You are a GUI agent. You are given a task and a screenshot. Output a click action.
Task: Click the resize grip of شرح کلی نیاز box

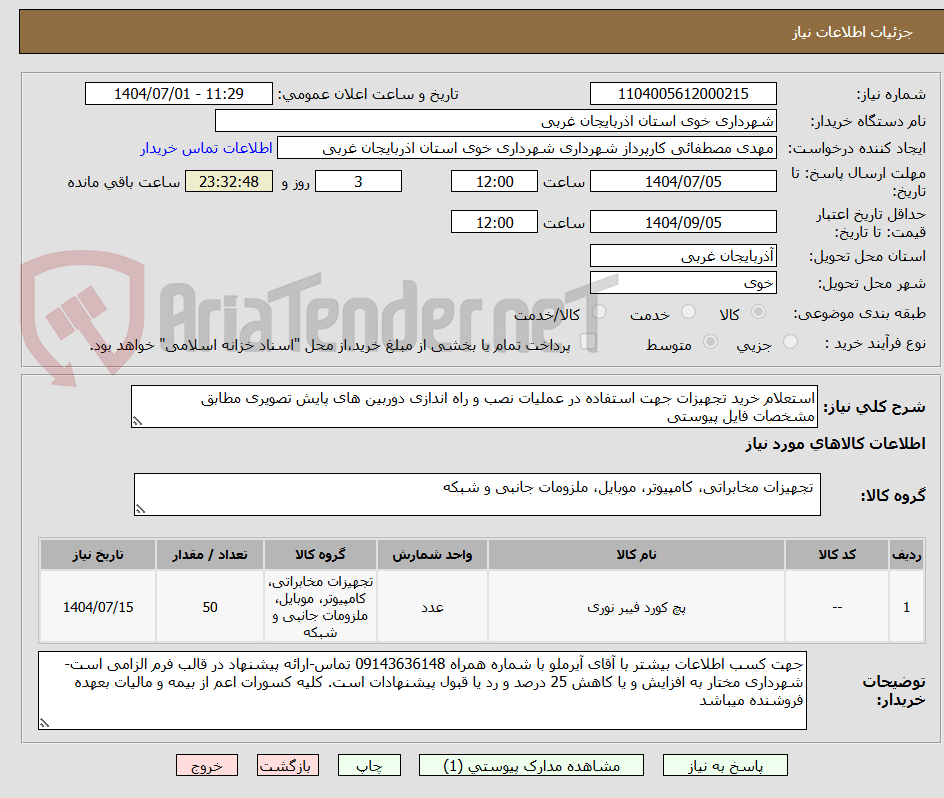pyautogui.click(x=137, y=423)
